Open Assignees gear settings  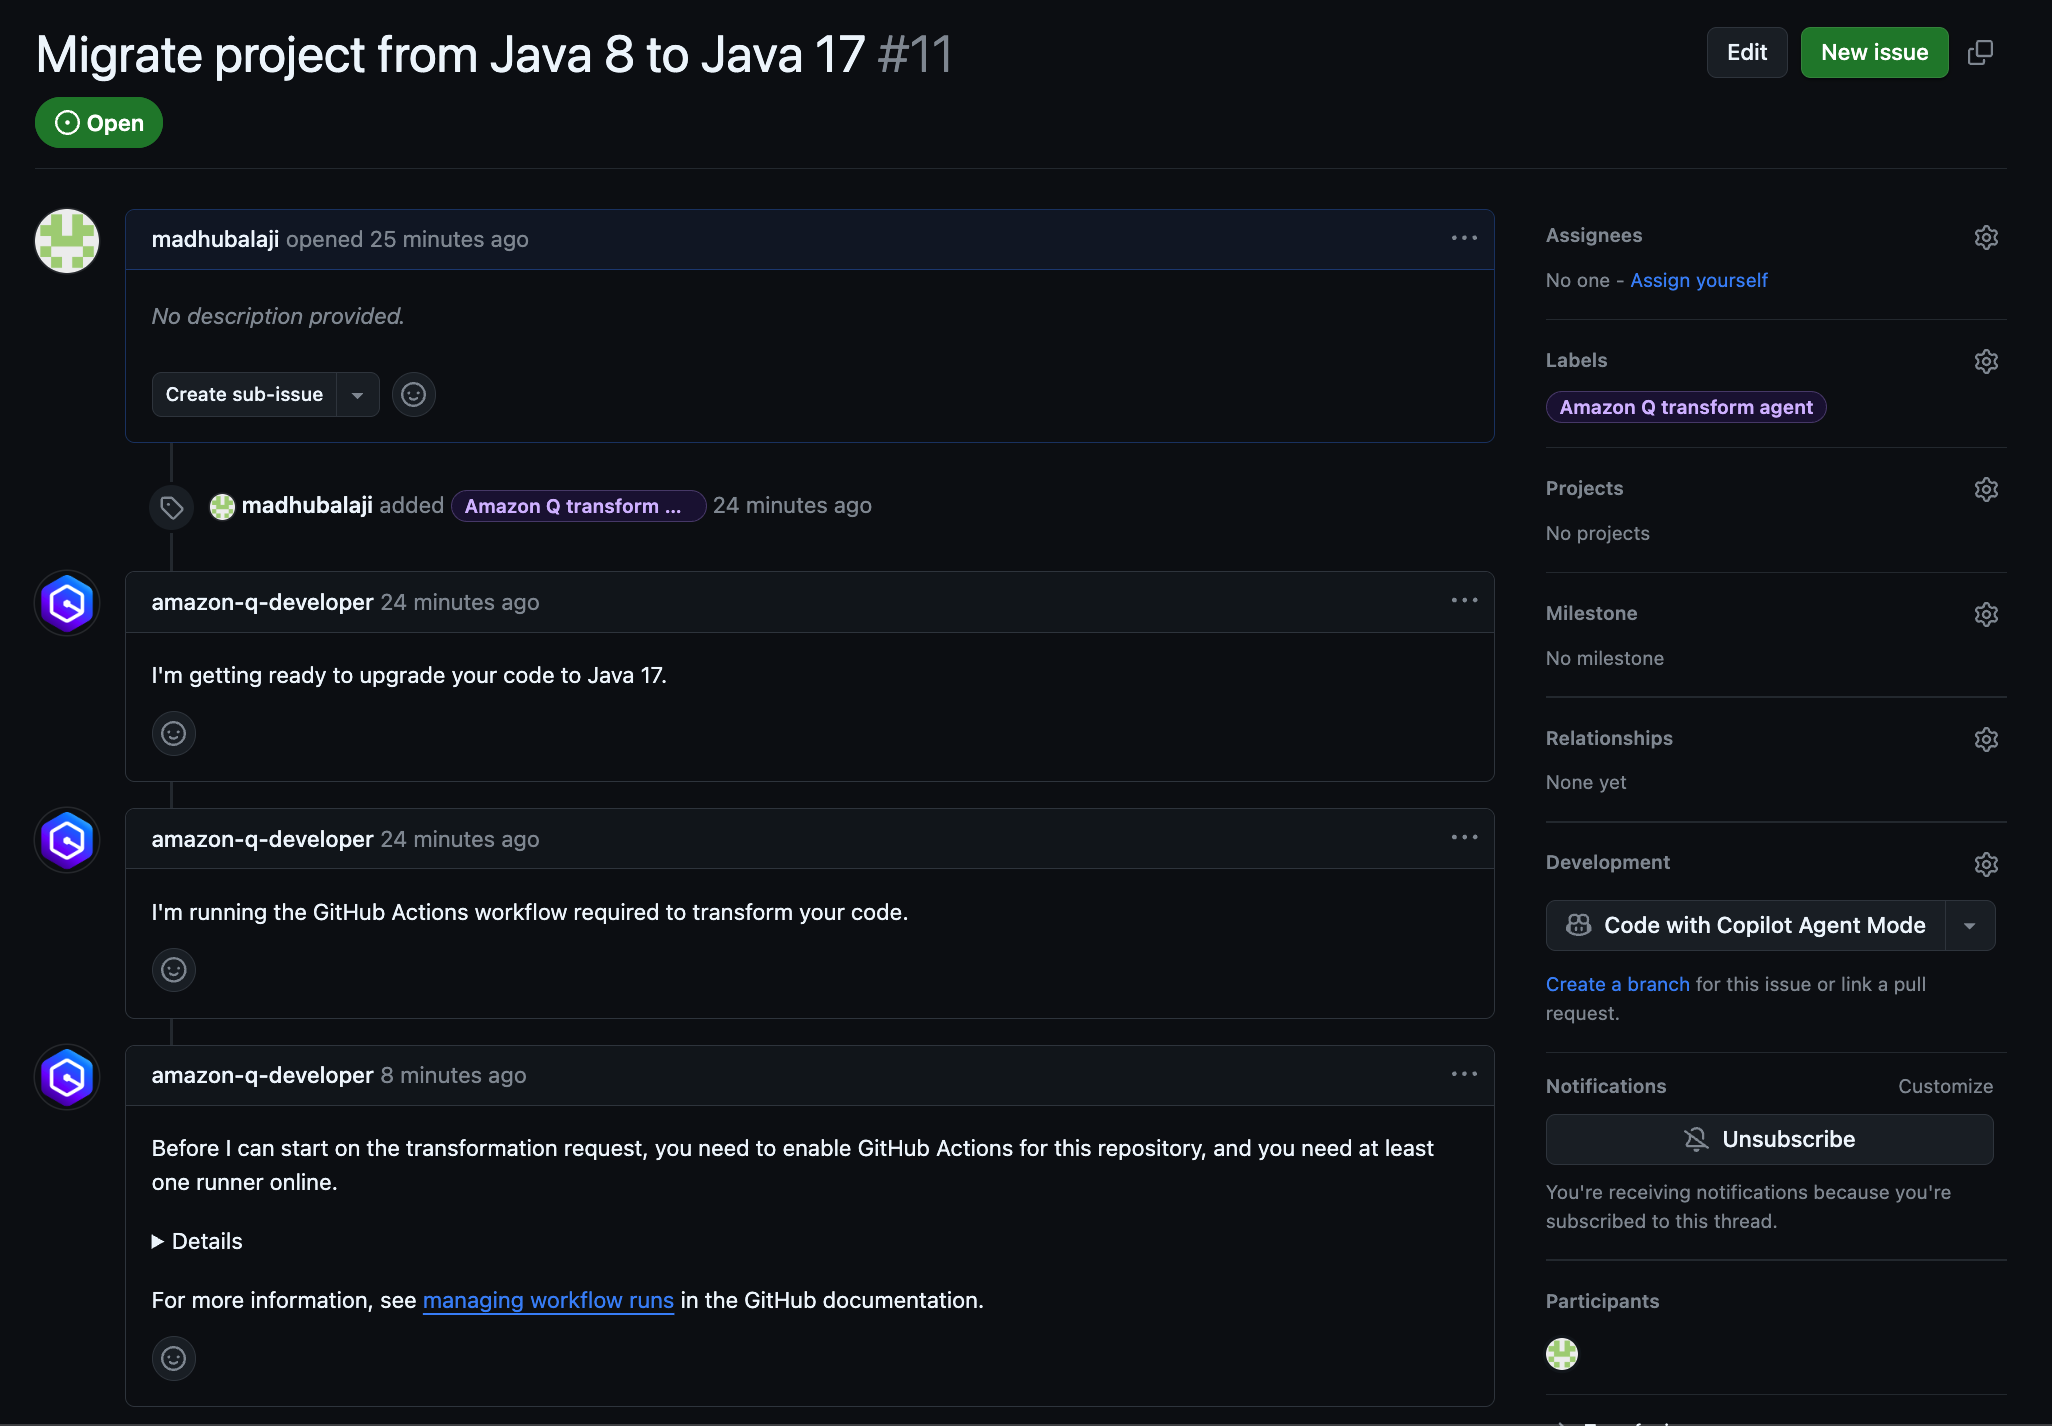pos(1986,237)
